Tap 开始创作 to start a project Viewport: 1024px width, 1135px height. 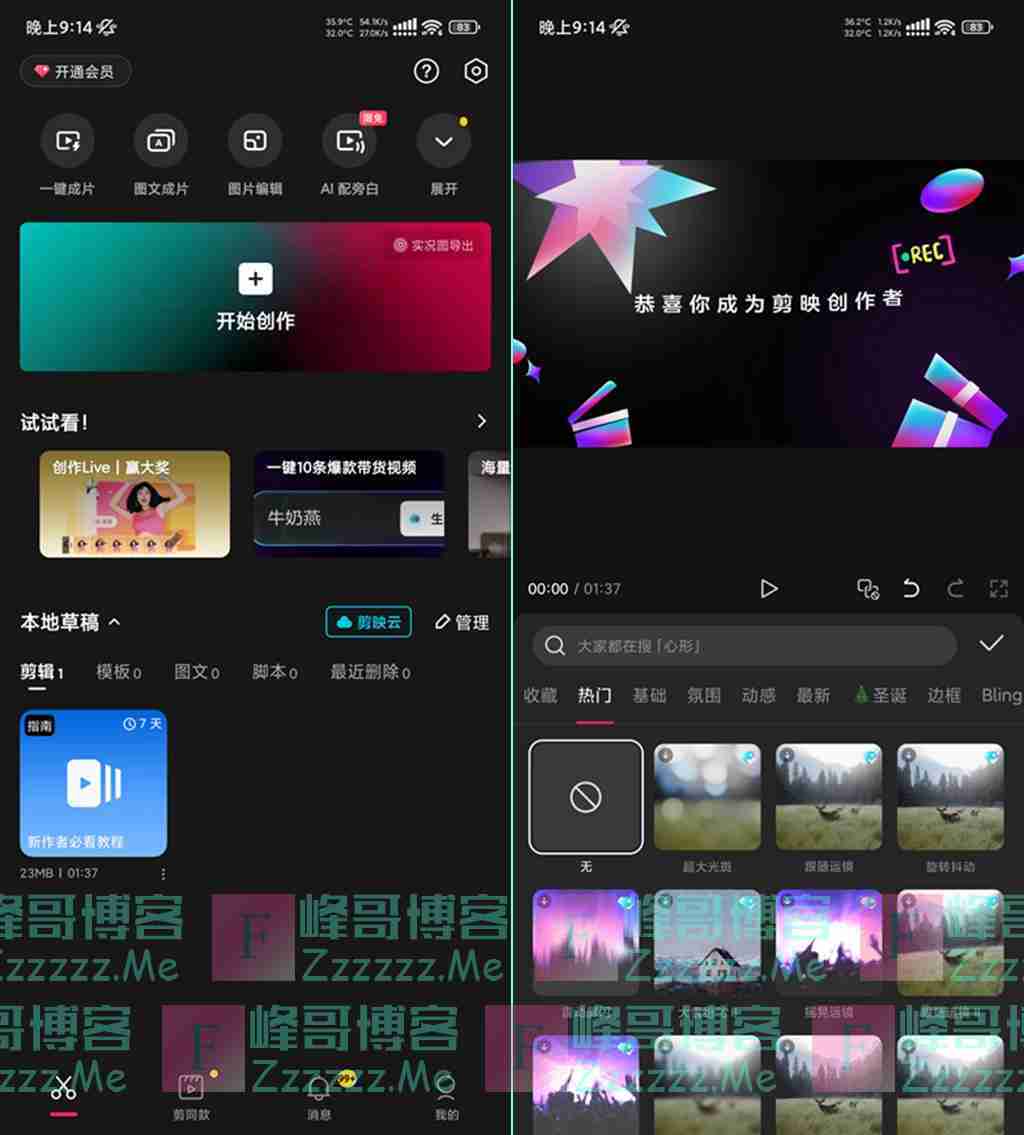coord(255,297)
